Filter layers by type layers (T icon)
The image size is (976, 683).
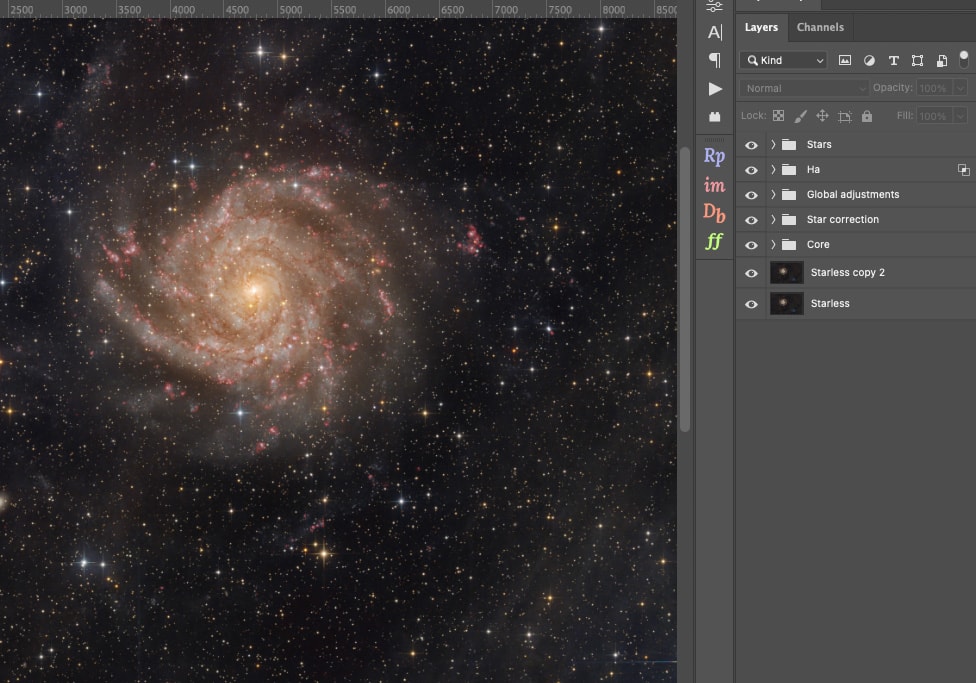pos(893,60)
